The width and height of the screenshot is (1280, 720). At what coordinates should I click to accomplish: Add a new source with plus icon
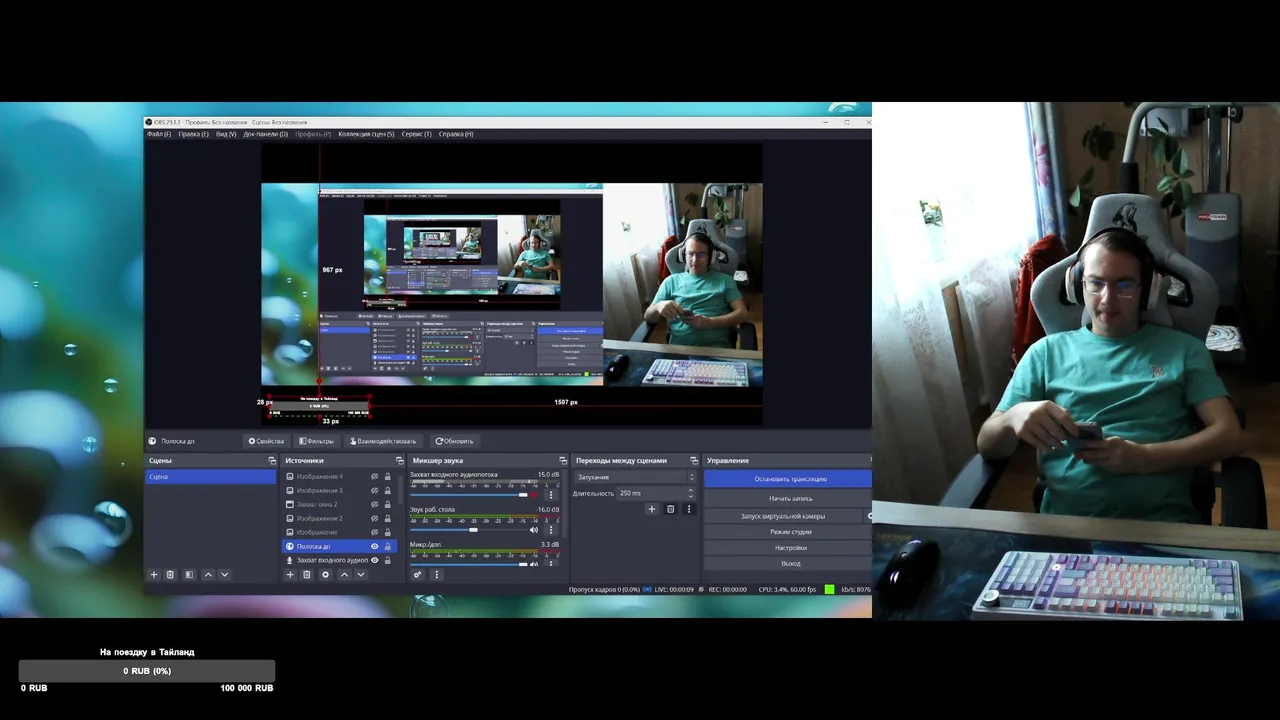291,575
